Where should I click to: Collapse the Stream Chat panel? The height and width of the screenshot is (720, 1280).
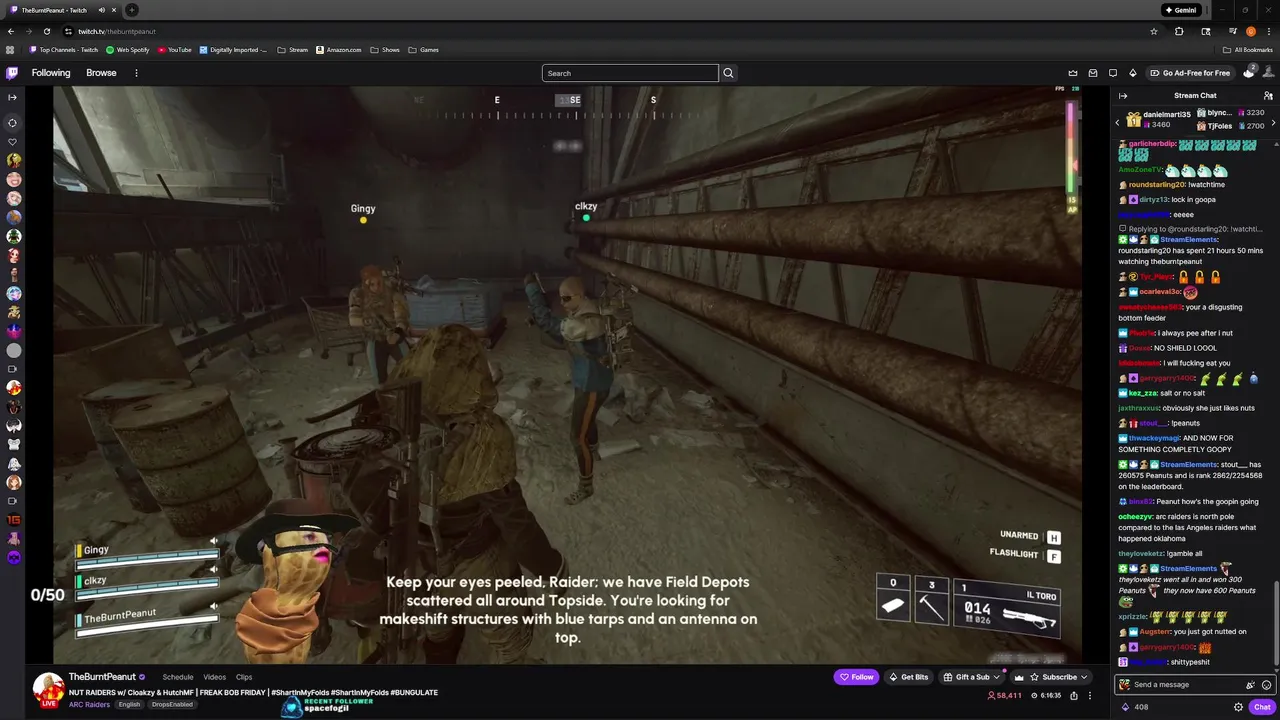click(1123, 96)
